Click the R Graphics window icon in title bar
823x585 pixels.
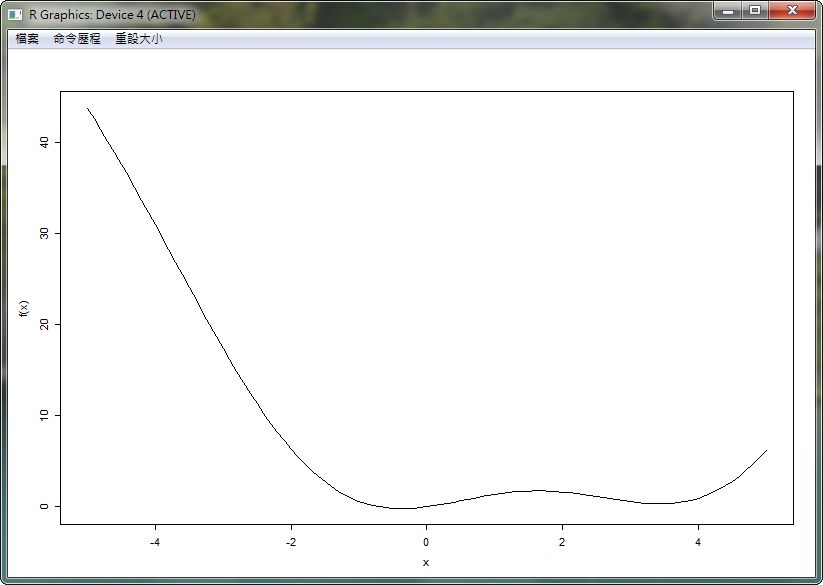click(15, 15)
